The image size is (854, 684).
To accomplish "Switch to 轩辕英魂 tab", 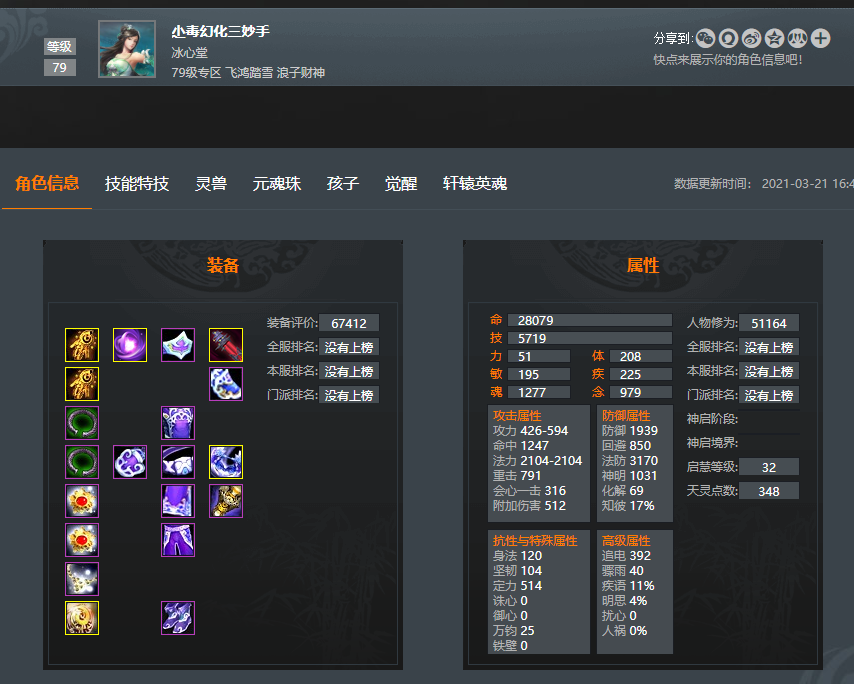I will point(474,184).
